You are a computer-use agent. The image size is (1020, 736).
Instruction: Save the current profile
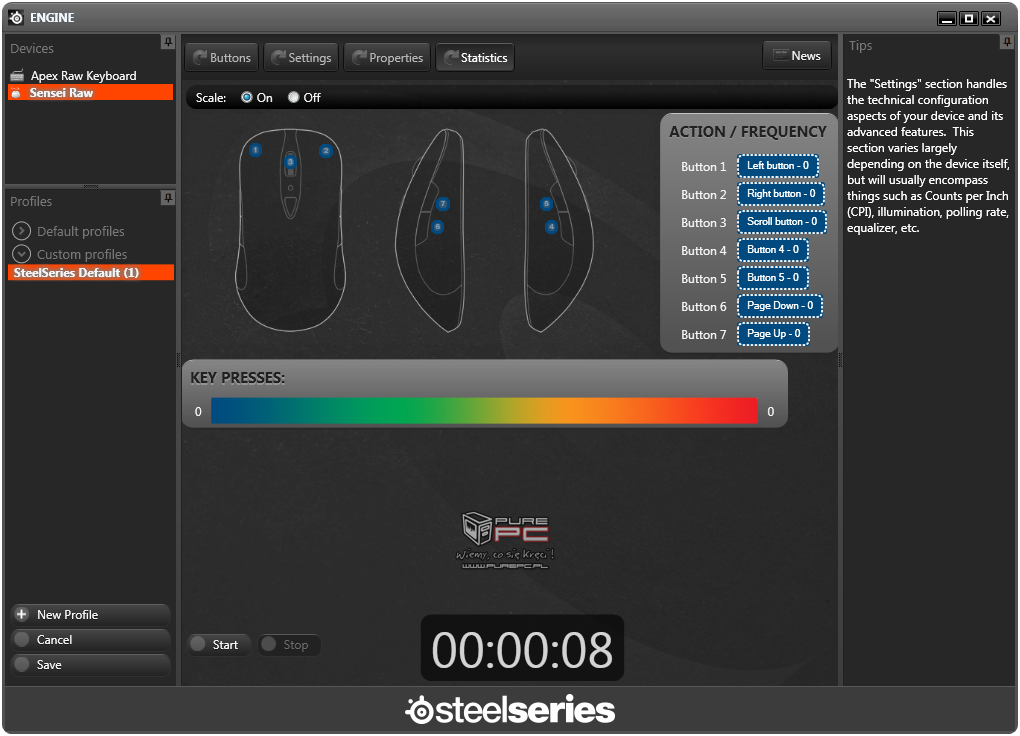coord(90,664)
